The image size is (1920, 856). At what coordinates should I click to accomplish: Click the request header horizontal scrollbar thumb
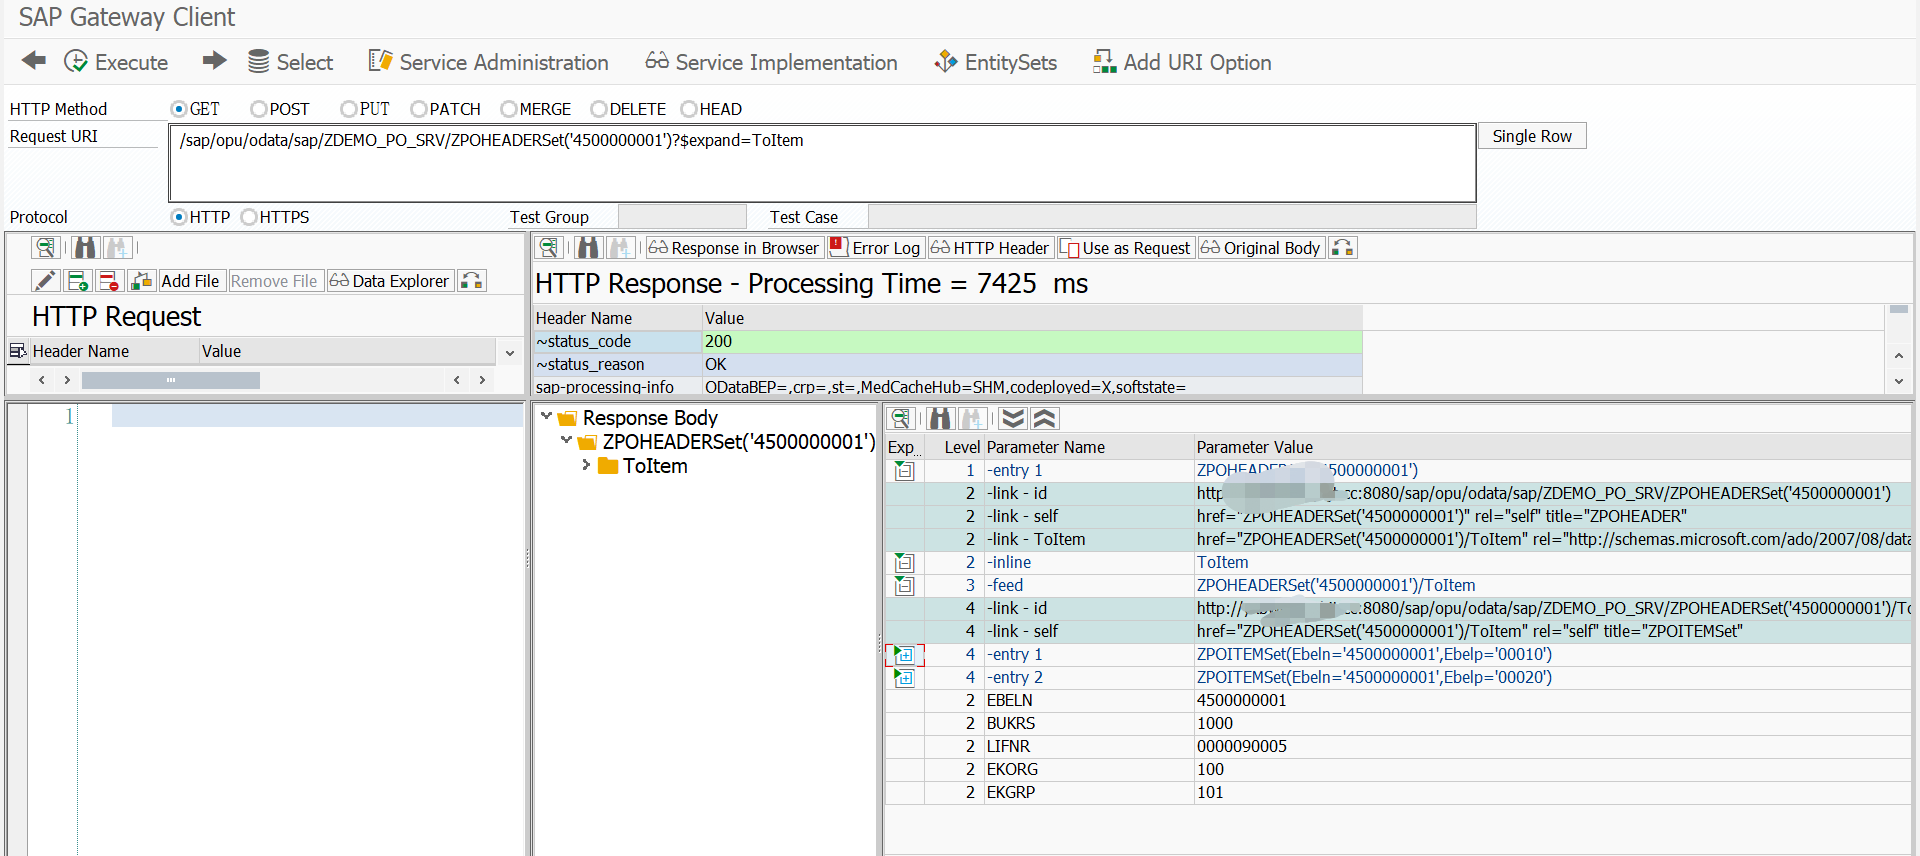(x=170, y=380)
